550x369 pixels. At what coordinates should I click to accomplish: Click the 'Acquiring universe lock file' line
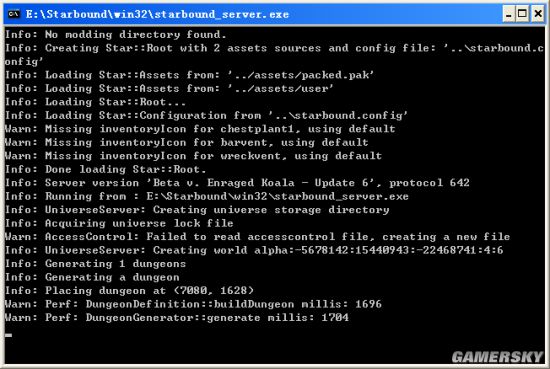(x=119, y=223)
